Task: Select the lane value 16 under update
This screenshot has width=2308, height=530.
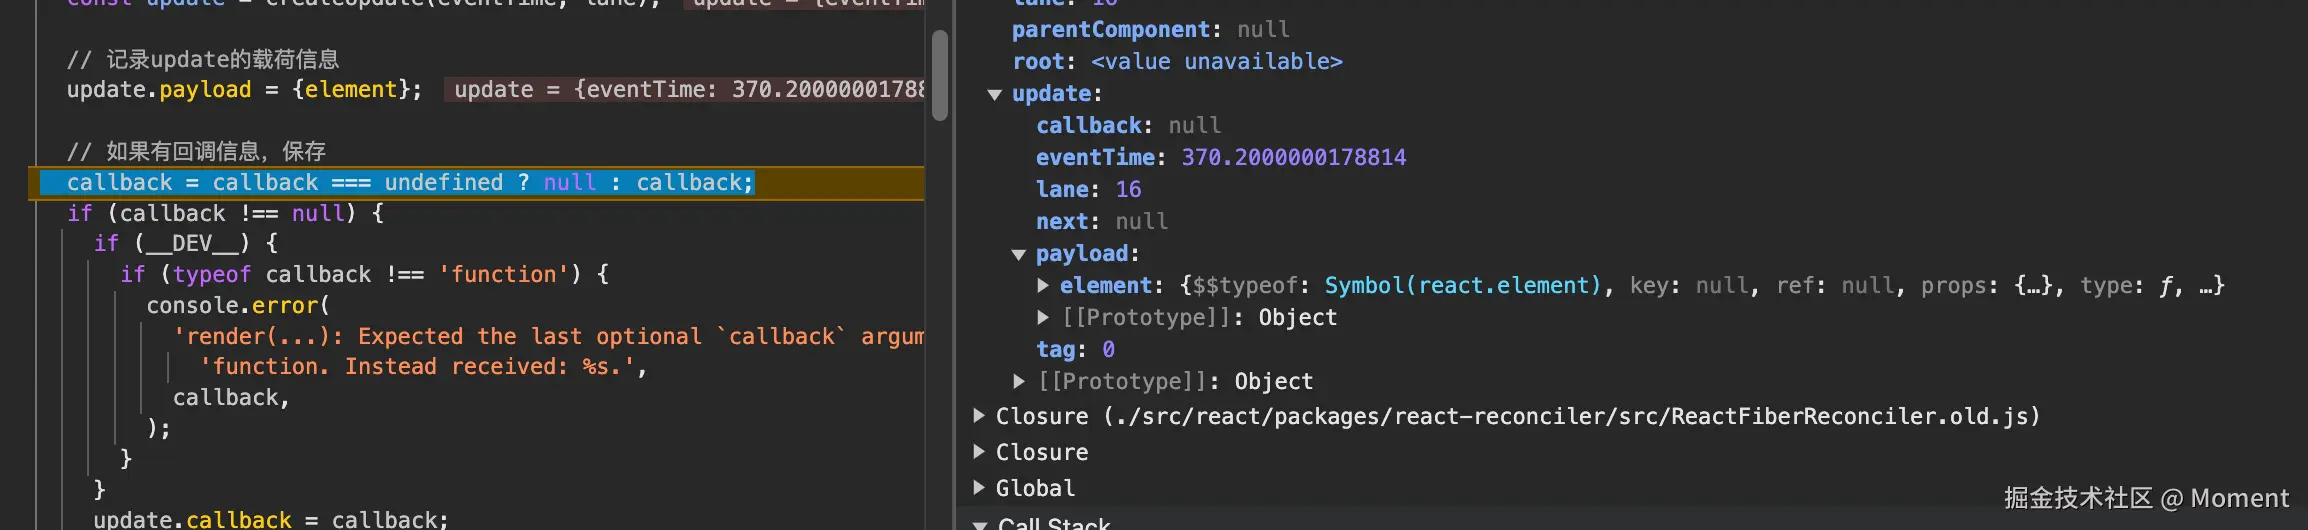Action: [x=1128, y=190]
